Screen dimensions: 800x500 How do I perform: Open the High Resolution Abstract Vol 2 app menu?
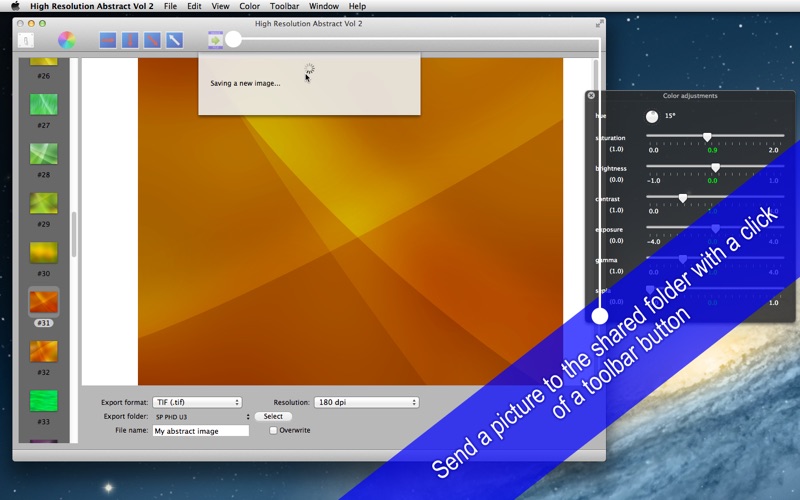(x=92, y=6)
